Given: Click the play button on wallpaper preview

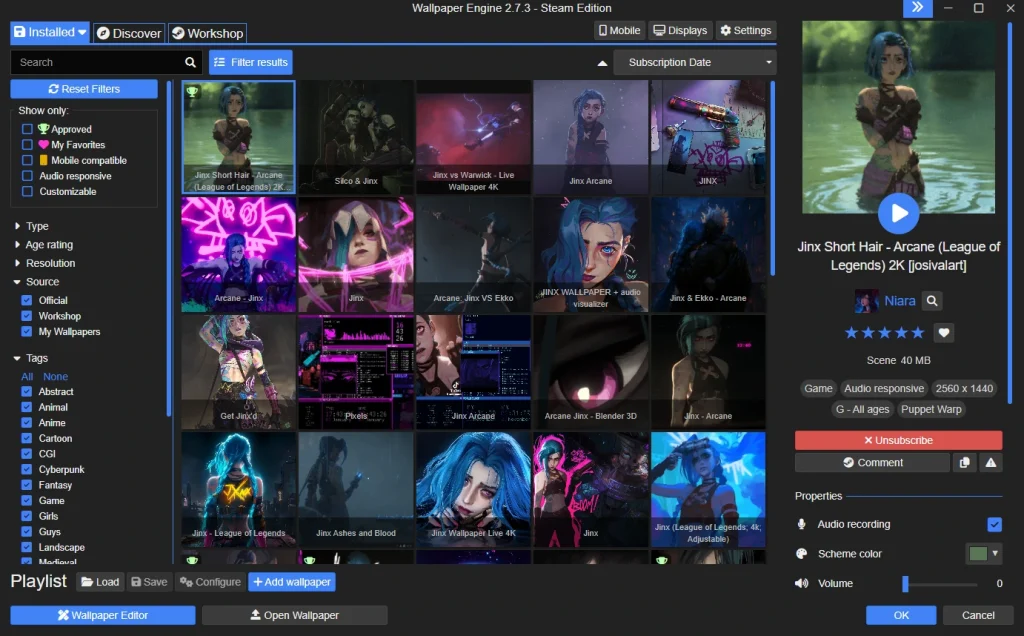Looking at the screenshot, I should pyautogui.click(x=899, y=213).
